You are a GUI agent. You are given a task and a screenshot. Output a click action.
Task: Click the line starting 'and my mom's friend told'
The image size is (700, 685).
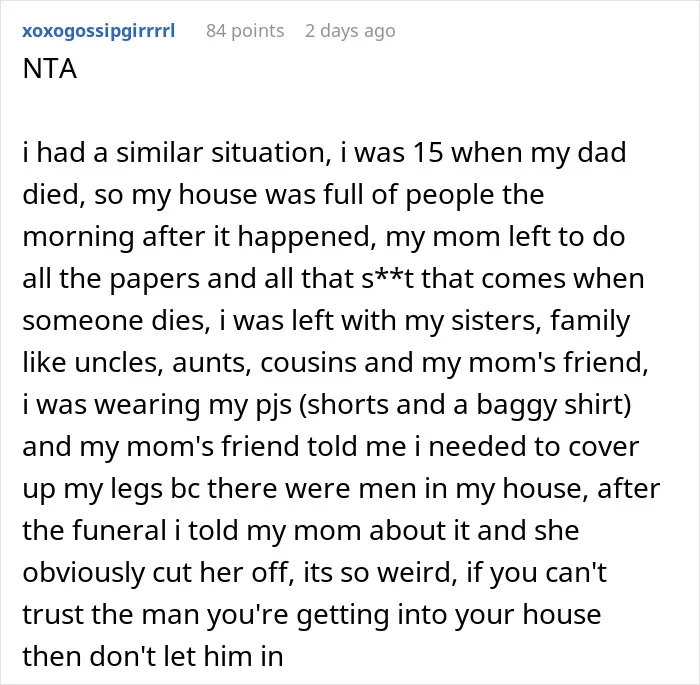(x=331, y=447)
